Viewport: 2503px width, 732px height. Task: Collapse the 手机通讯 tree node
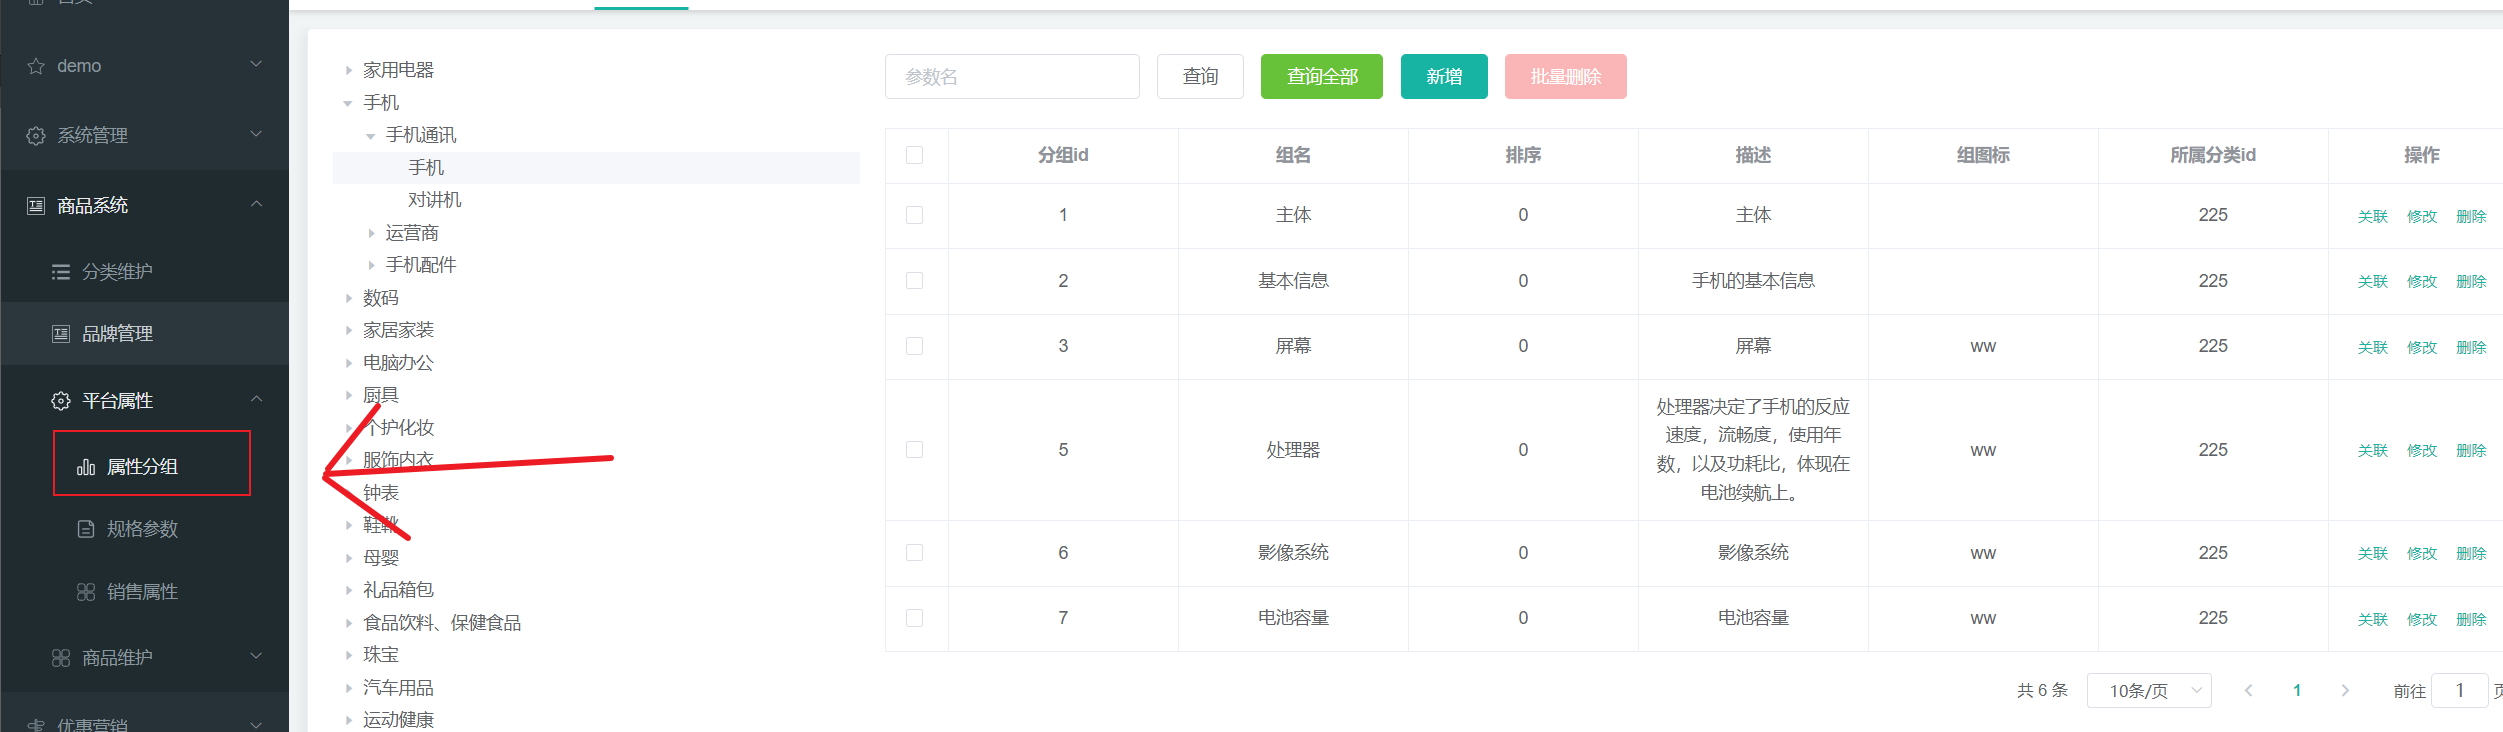coord(371,136)
